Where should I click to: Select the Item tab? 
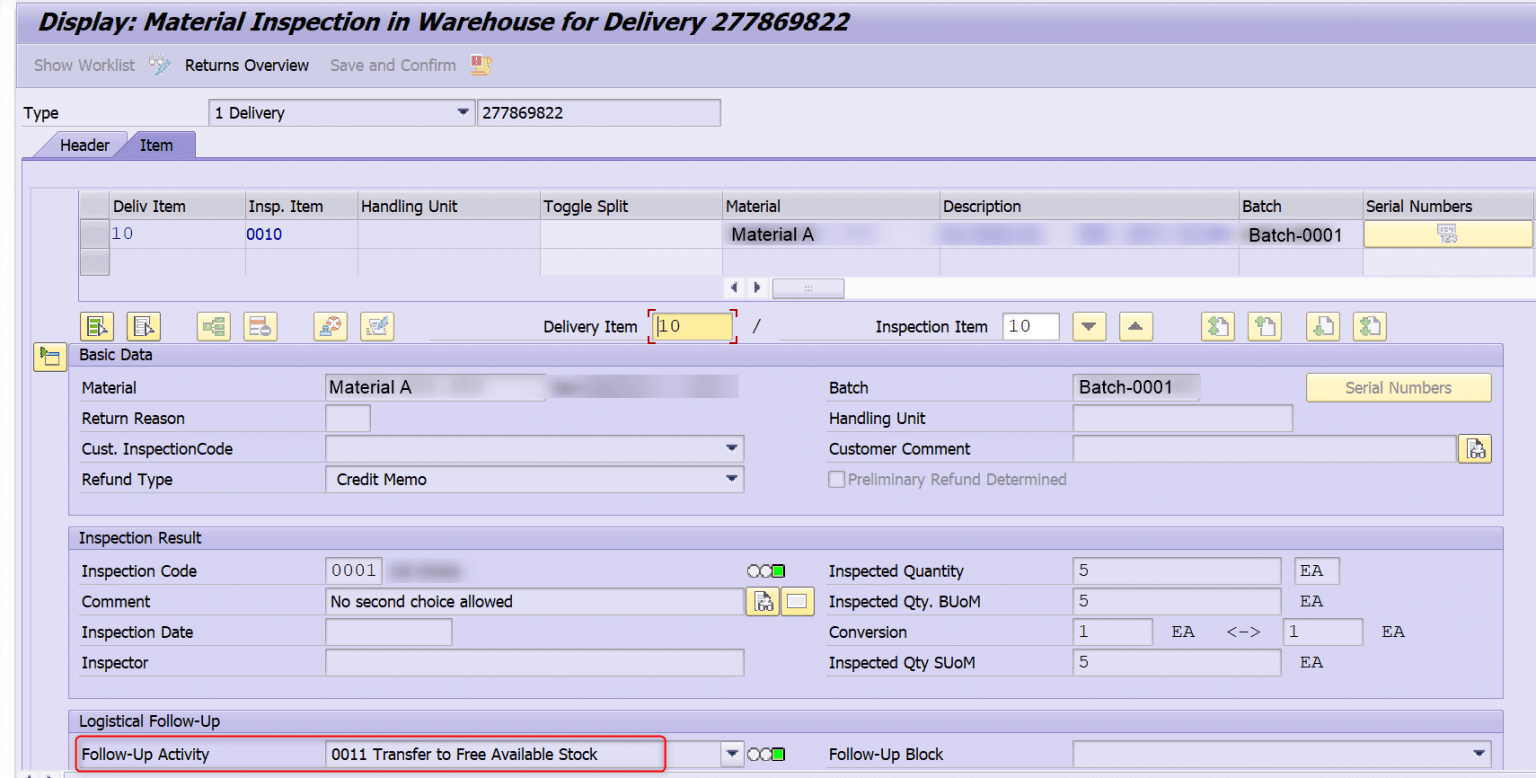pyautogui.click(x=156, y=144)
